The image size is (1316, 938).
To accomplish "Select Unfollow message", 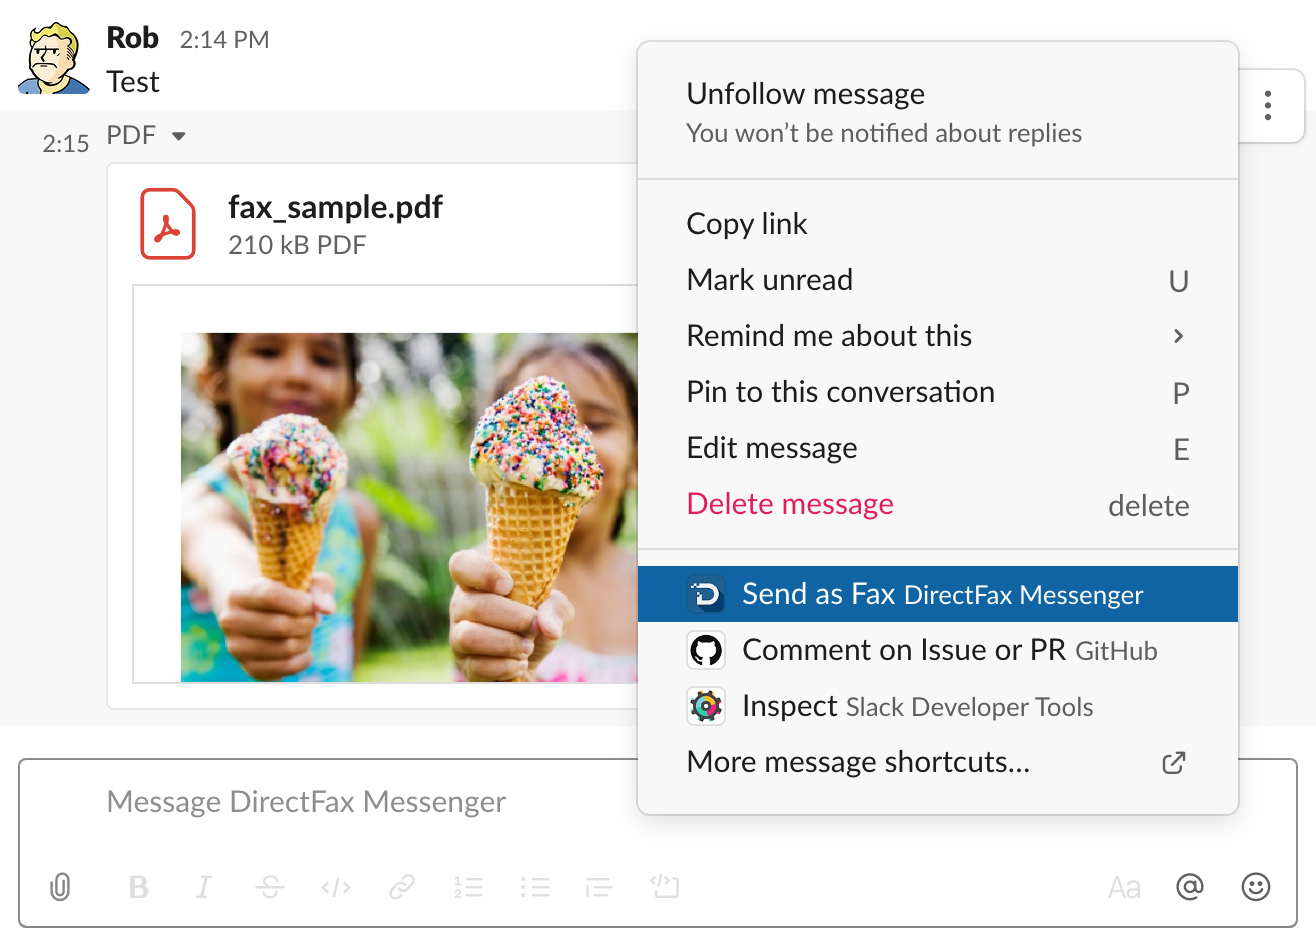I will tap(938, 112).
